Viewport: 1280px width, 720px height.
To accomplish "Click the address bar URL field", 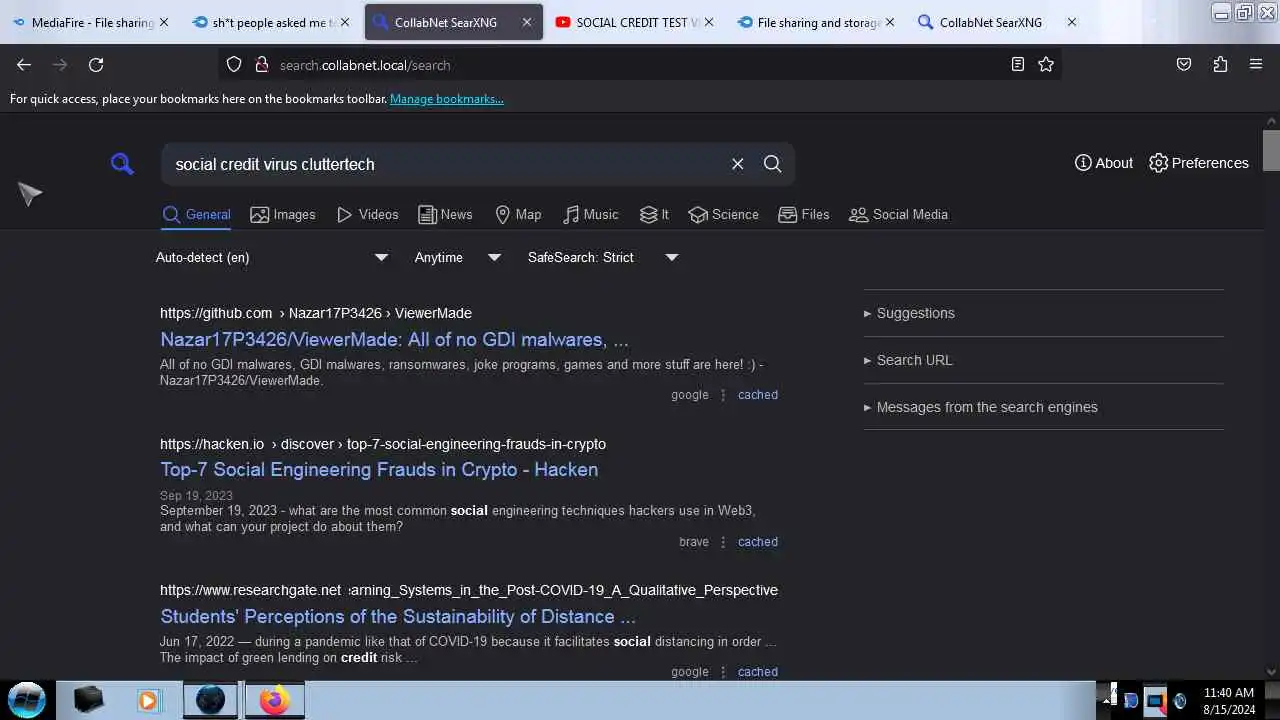I will point(640,65).
